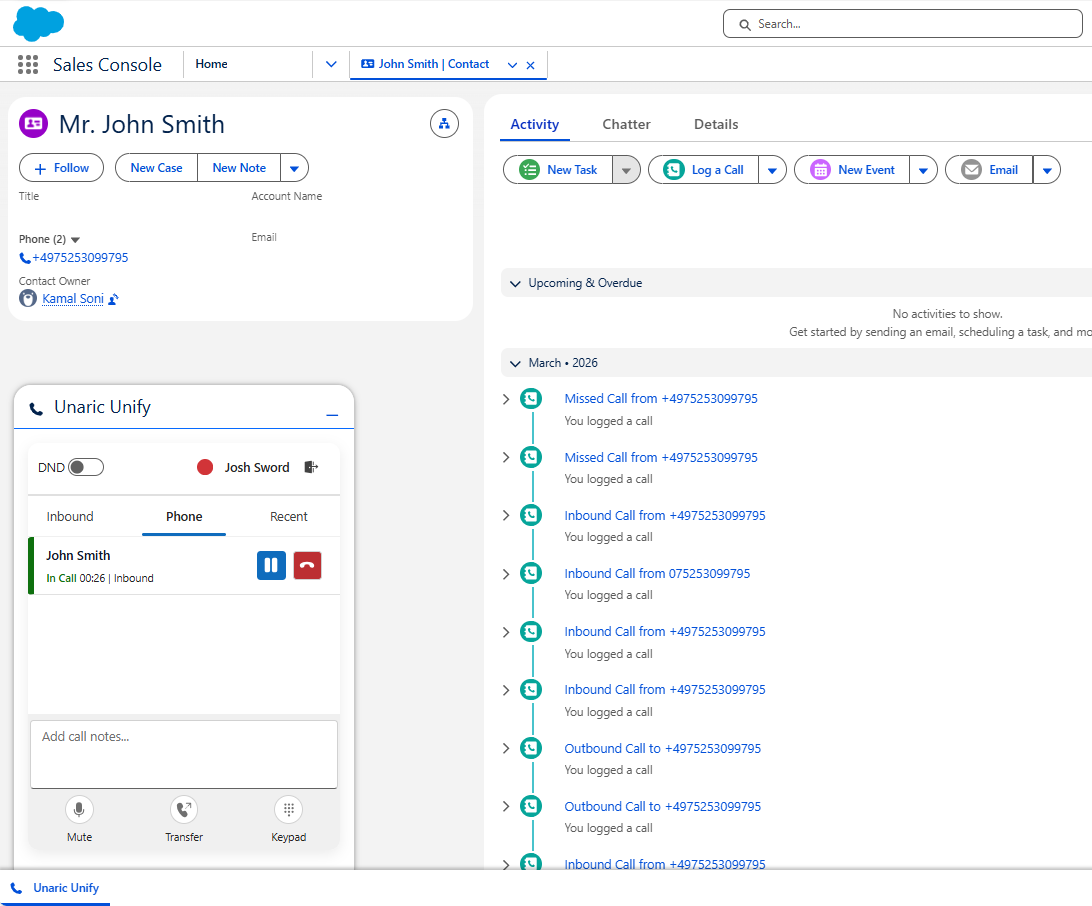This screenshot has height=906, width=1092.
Task: Switch to the Activity tab
Action: (x=535, y=124)
